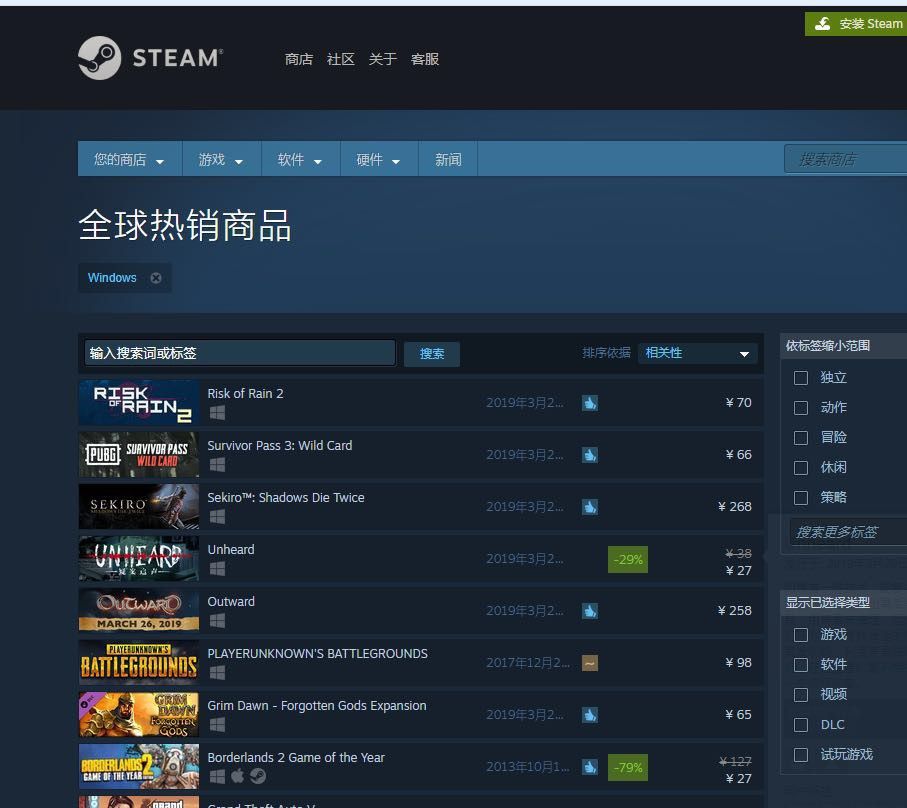The height and width of the screenshot is (808, 907).
Task: Open the 游戏 dropdown in store nav
Action: 221,159
